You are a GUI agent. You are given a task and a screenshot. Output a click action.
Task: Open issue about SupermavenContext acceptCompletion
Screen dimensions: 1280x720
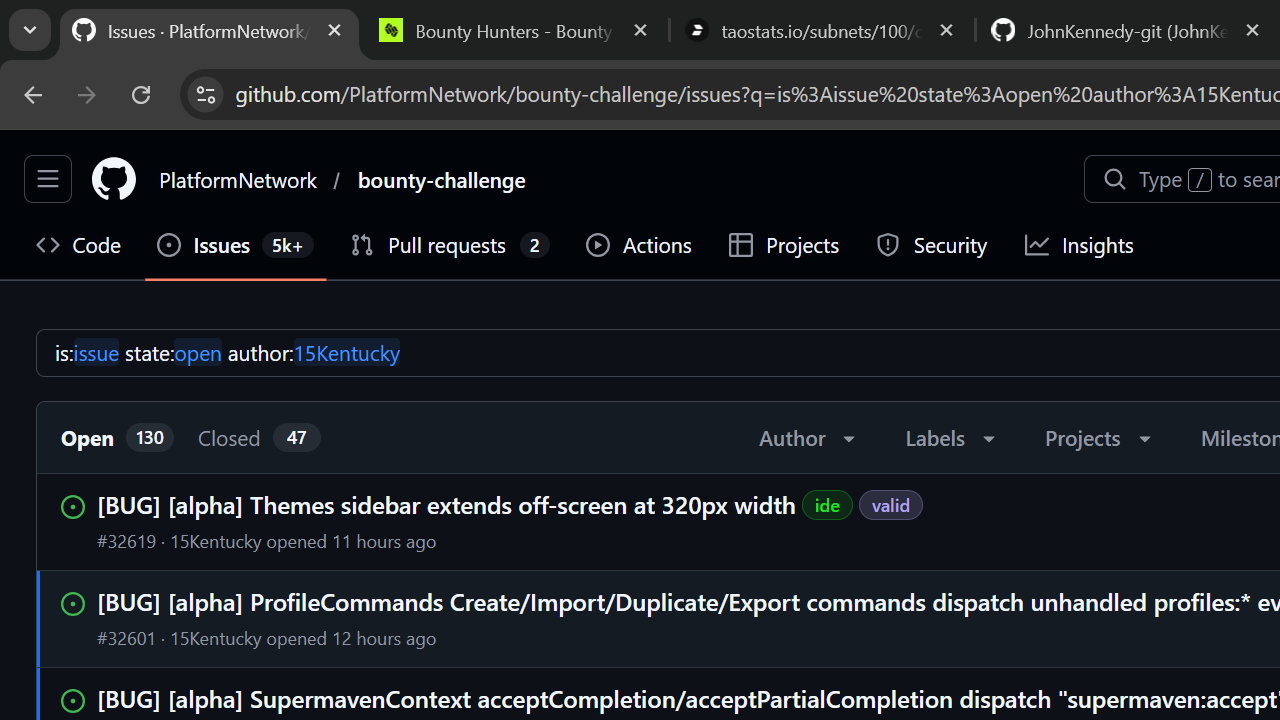pos(689,699)
